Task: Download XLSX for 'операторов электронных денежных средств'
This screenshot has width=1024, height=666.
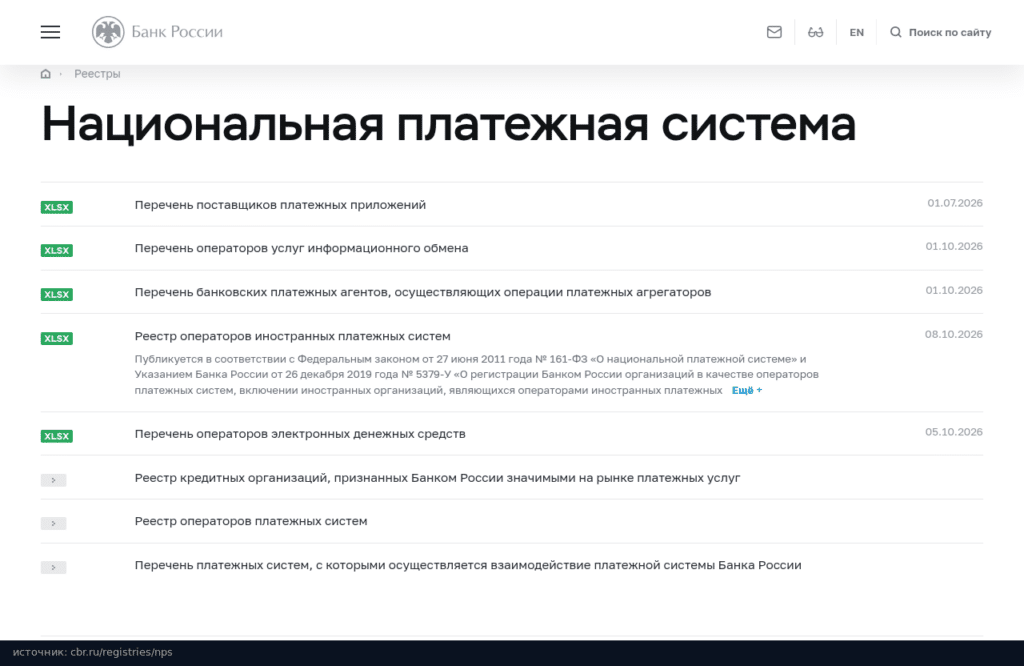Action: [x=57, y=436]
